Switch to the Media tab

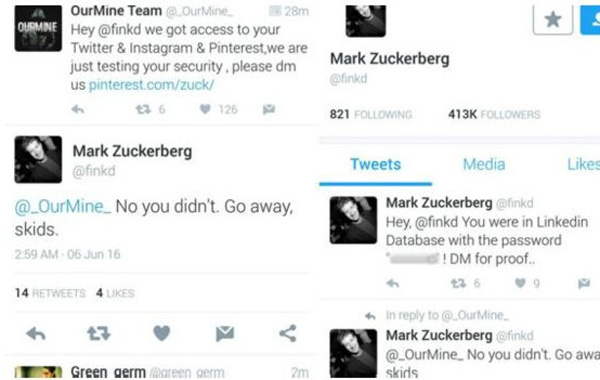484,165
